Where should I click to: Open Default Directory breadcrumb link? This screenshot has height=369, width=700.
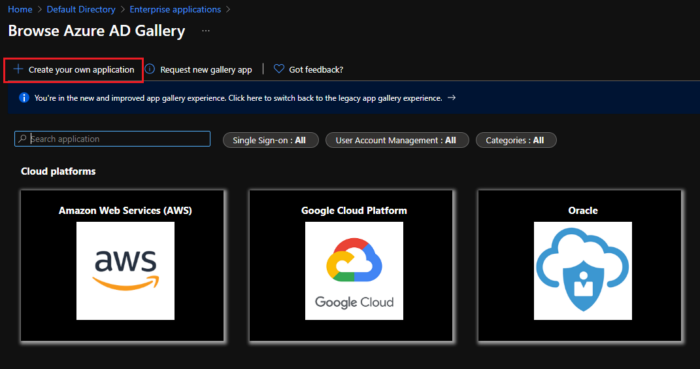coord(81,9)
